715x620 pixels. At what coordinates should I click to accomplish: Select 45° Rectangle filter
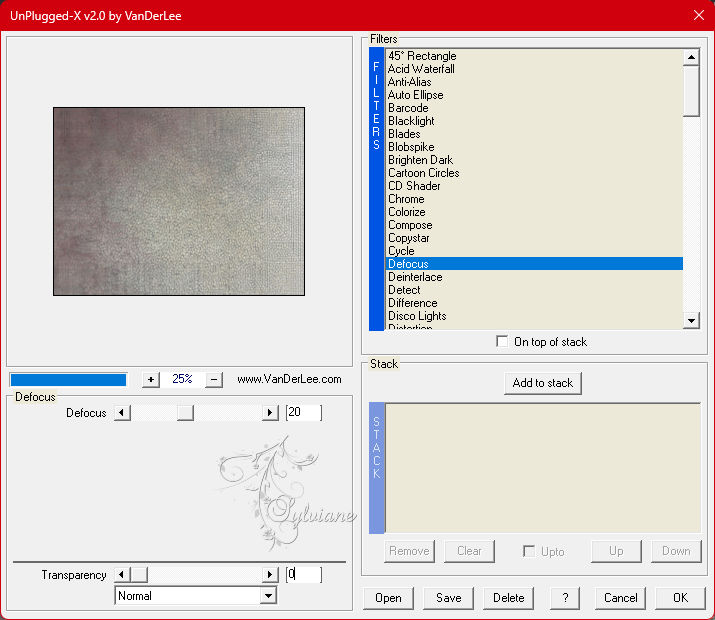tap(534, 56)
